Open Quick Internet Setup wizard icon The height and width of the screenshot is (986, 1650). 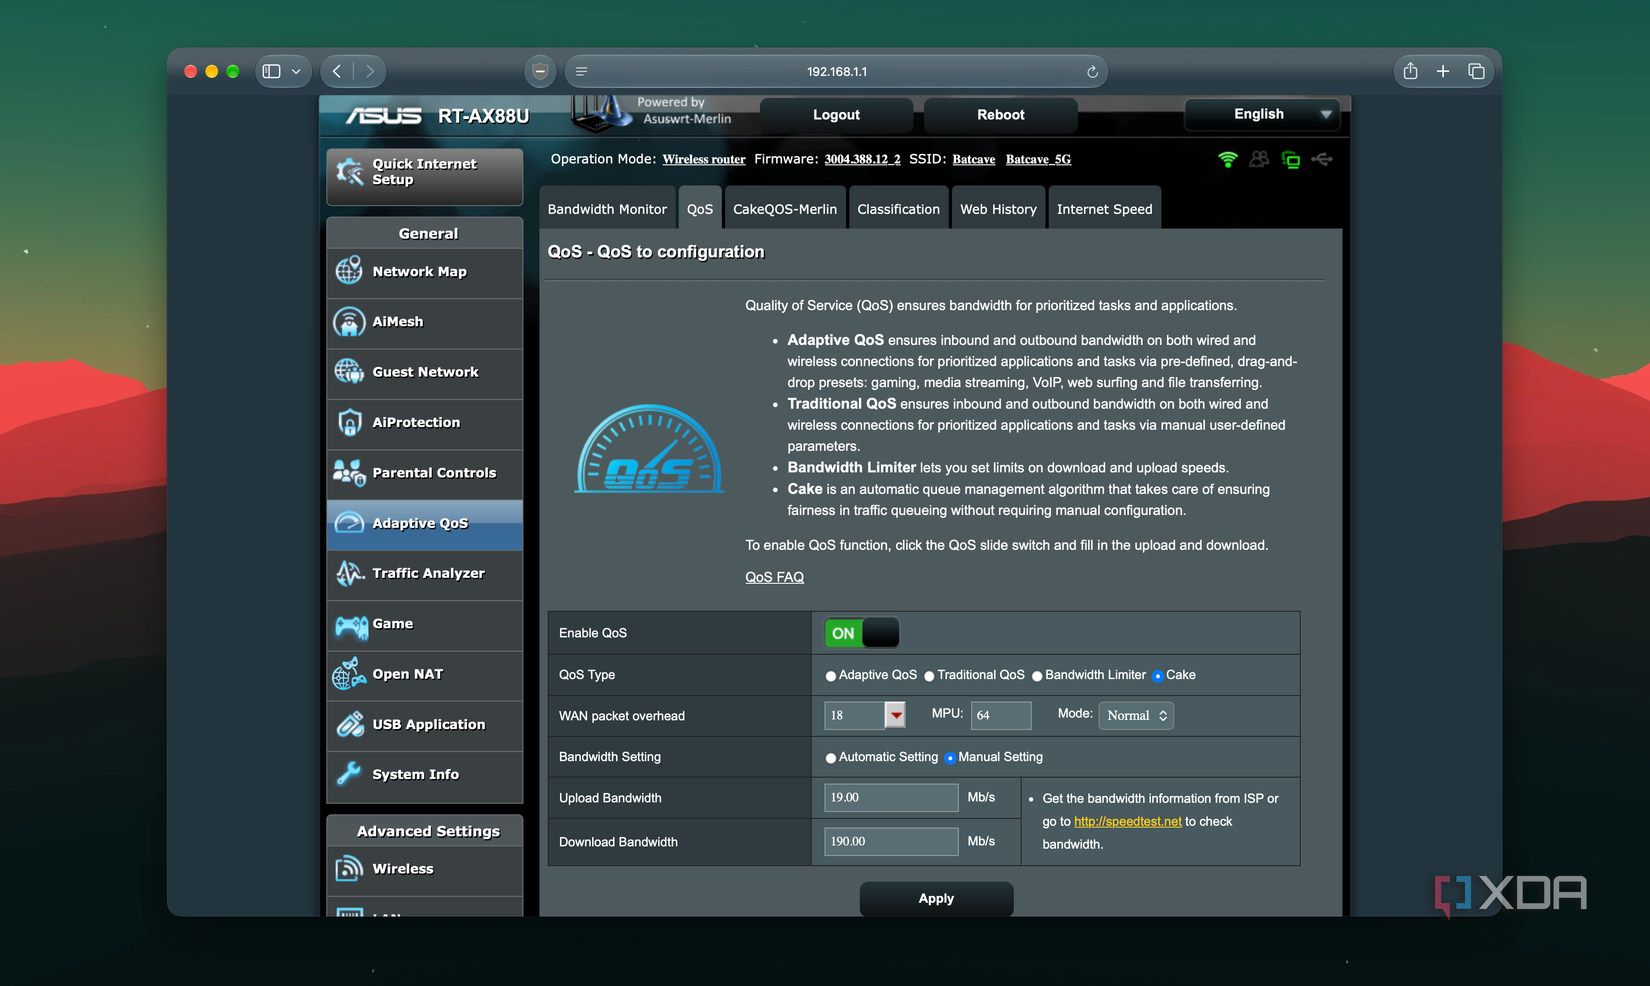[349, 172]
